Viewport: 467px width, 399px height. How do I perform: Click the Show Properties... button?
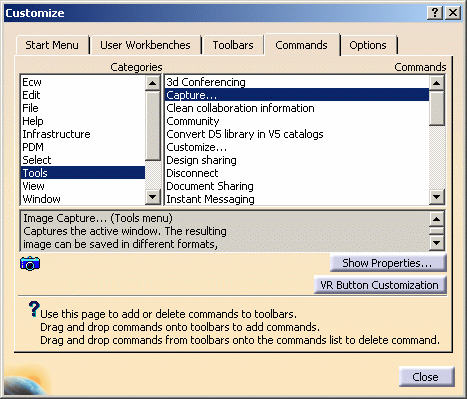(387, 263)
